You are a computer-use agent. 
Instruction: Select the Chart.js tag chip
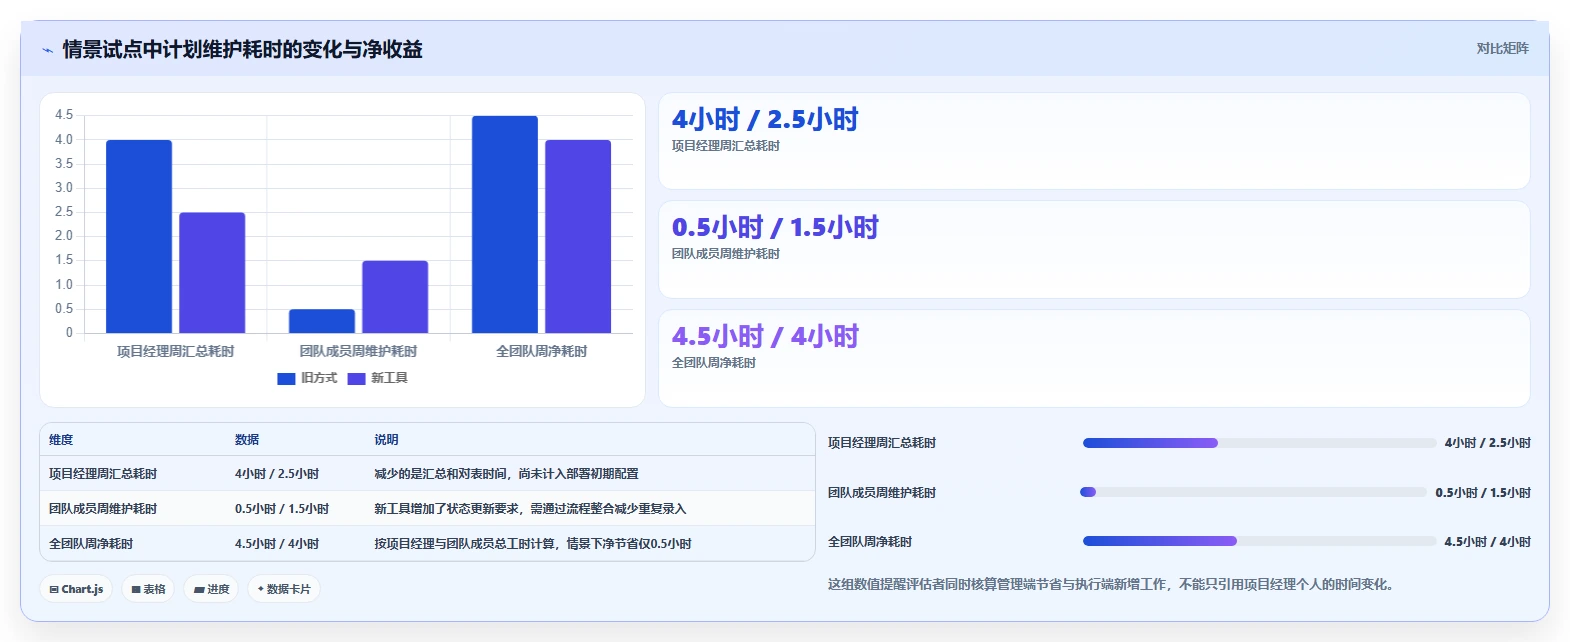76,589
